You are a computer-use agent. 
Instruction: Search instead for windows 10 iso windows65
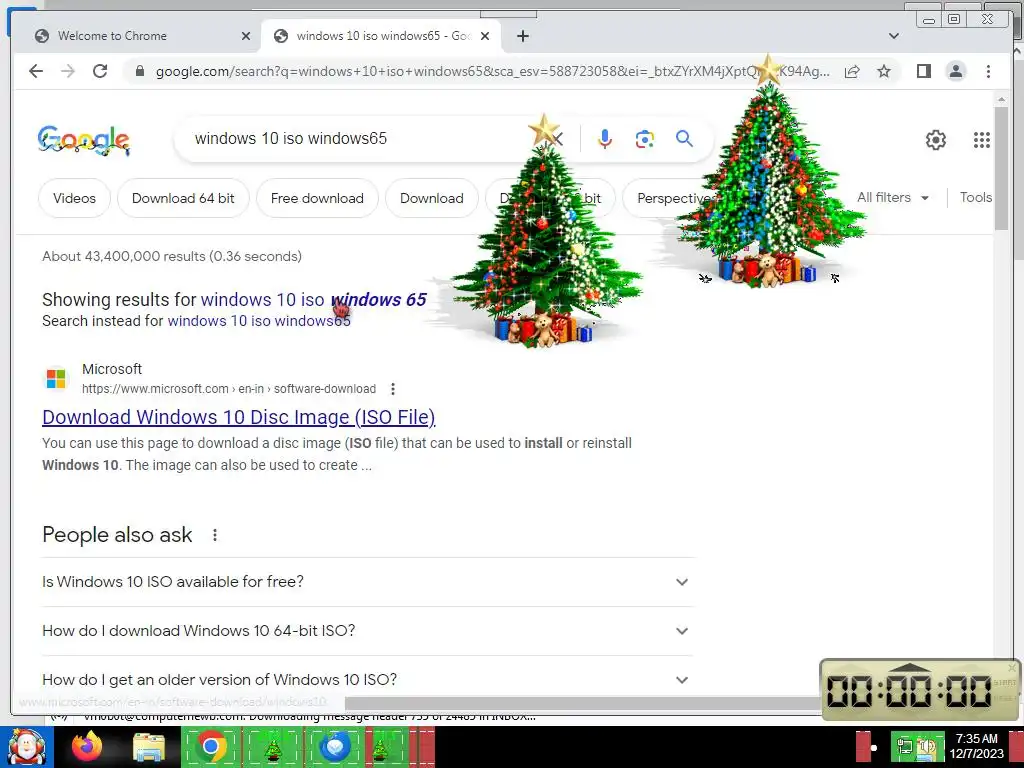(259, 321)
